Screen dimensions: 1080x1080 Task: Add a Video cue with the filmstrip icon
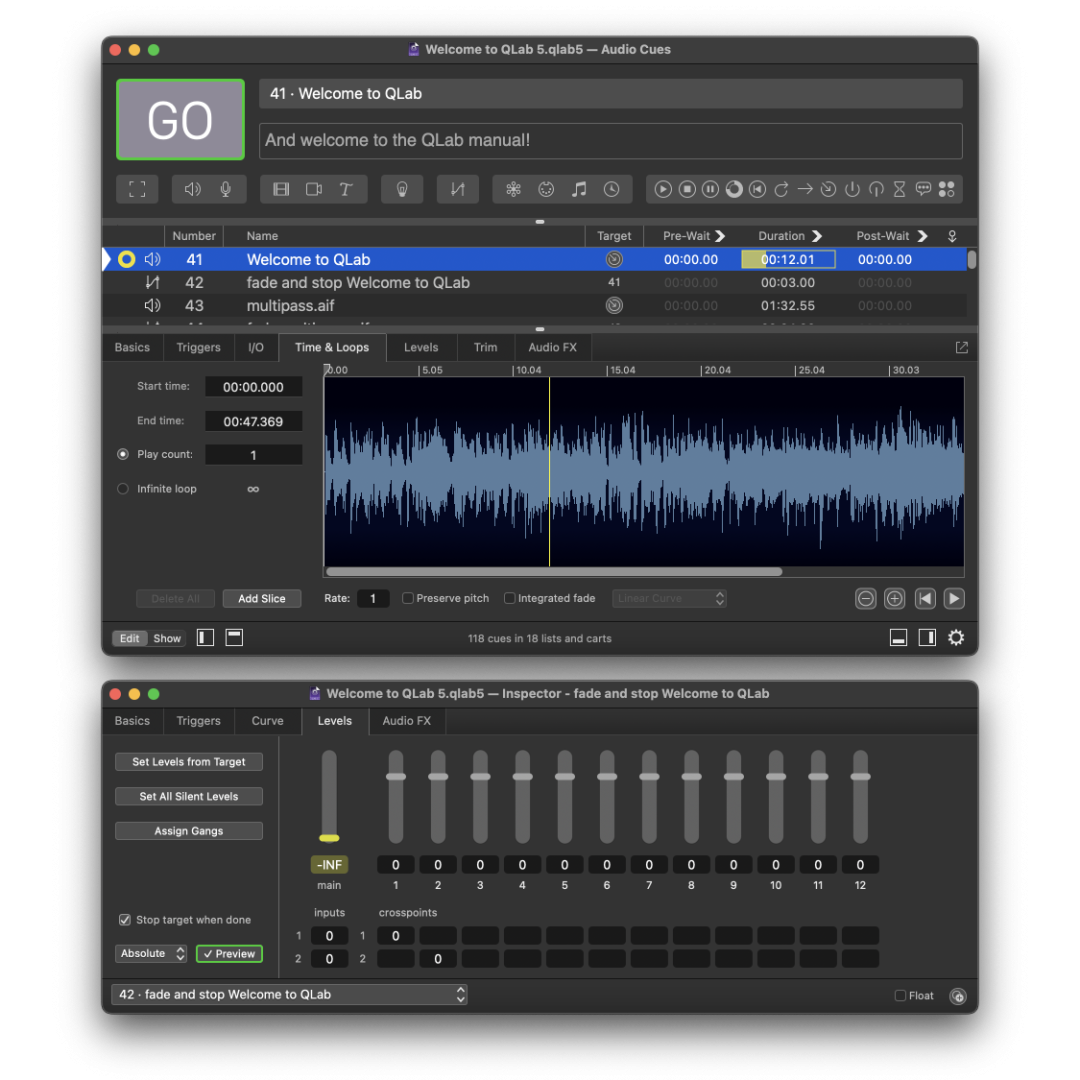click(x=281, y=189)
